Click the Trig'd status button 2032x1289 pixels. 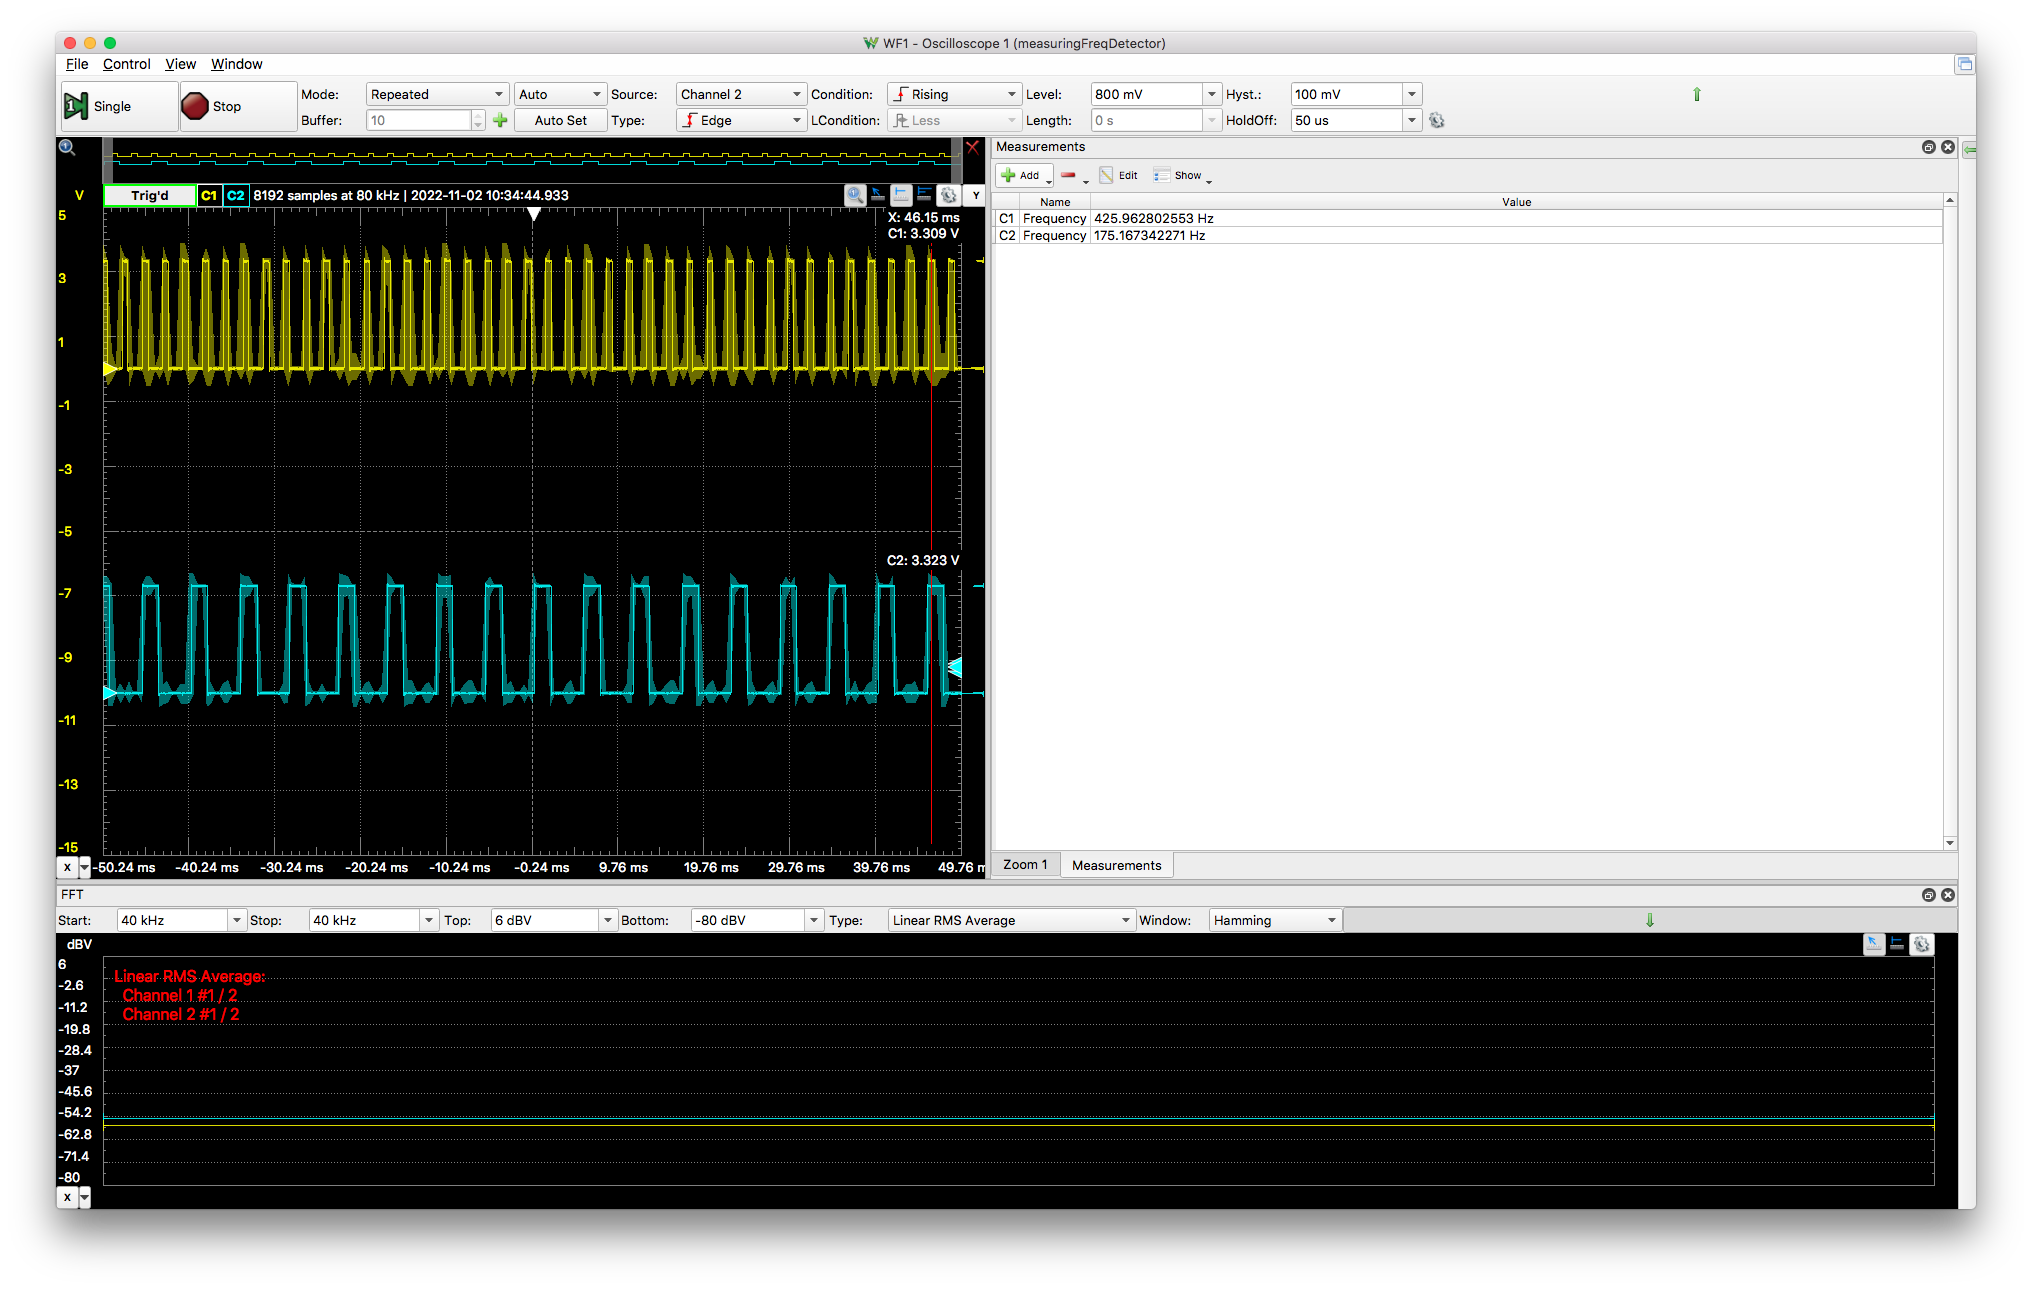150,195
